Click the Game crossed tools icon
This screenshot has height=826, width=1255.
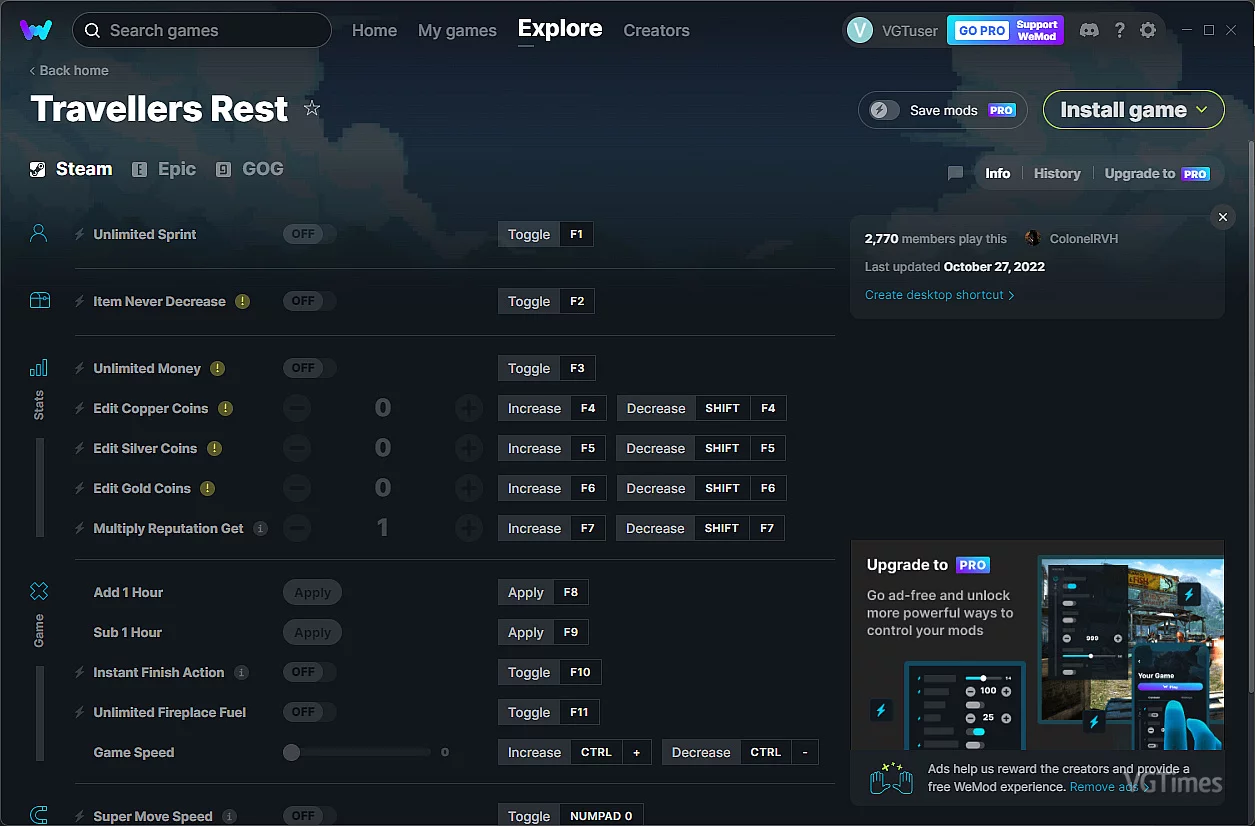[x=39, y=591]
